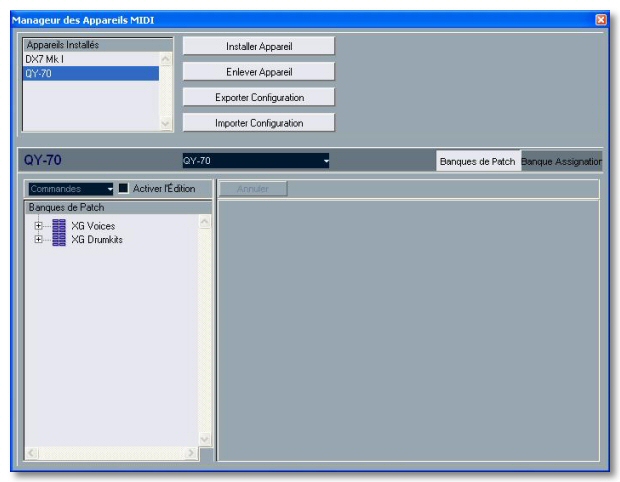Select the XG Voices tree label

click(93, 226)
